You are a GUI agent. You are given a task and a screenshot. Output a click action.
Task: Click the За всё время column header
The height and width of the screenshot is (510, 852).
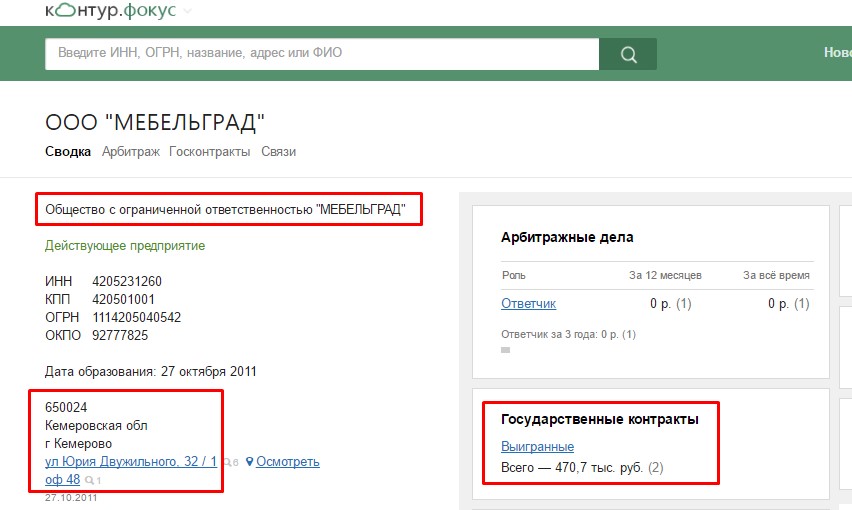(776, 275)
